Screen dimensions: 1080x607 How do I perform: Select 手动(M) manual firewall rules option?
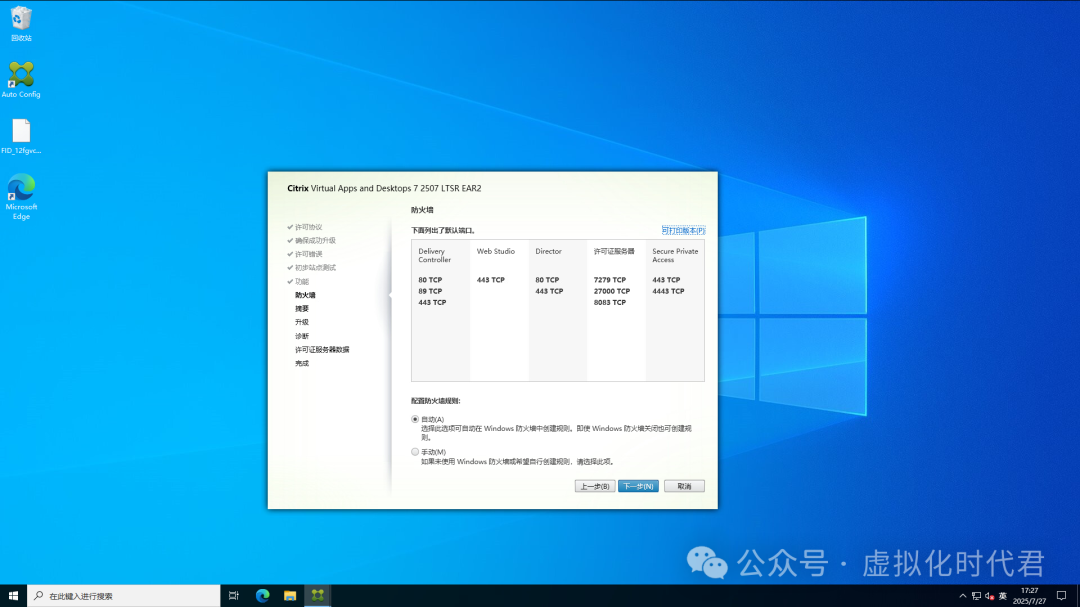(415, 452)
